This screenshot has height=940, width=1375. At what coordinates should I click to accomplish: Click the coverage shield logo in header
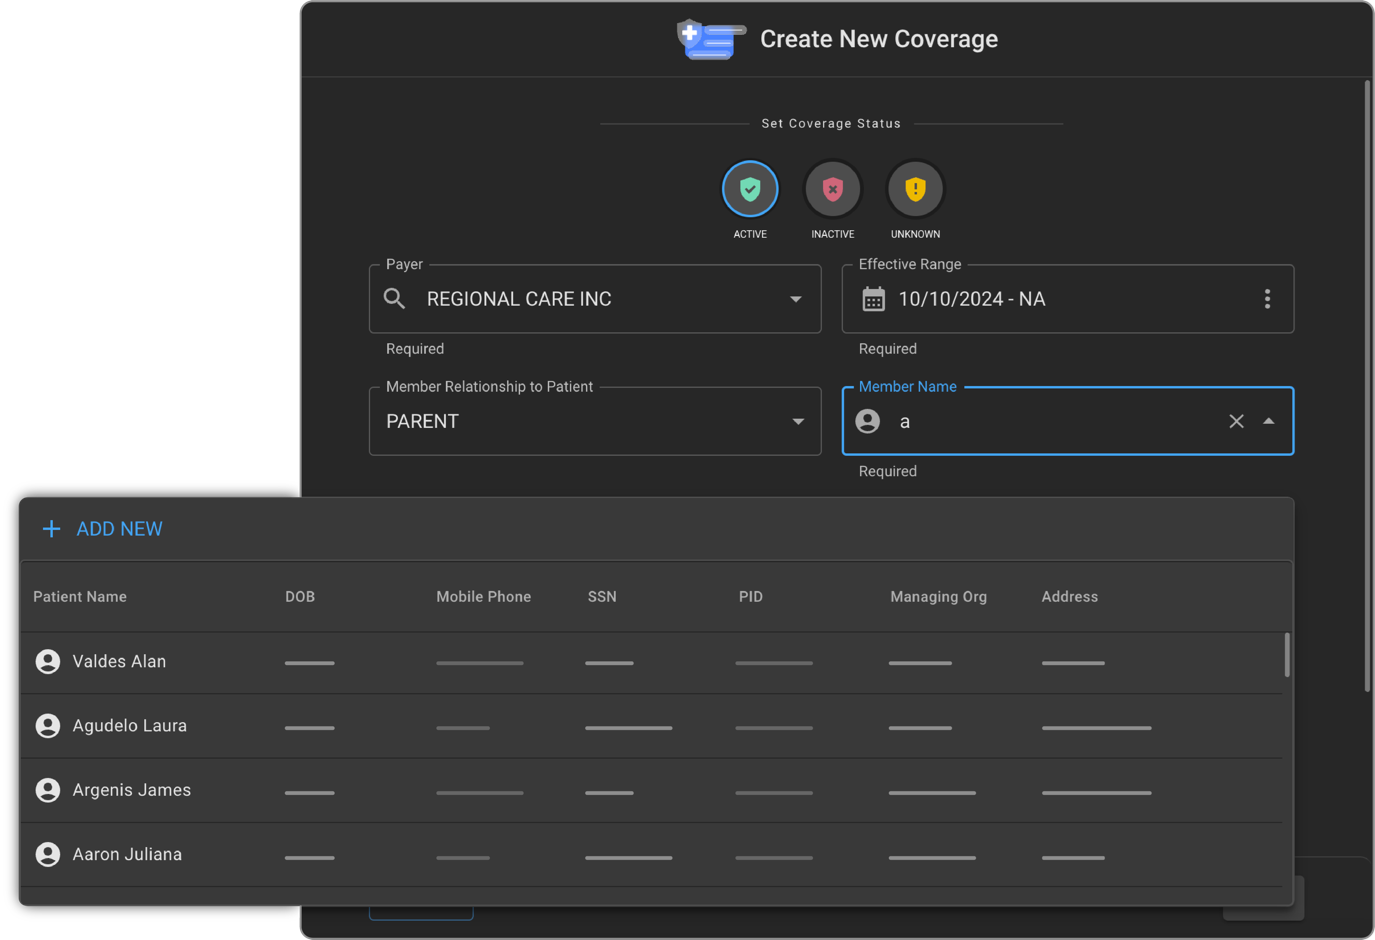pyautogui.click(x=710, y=39)
